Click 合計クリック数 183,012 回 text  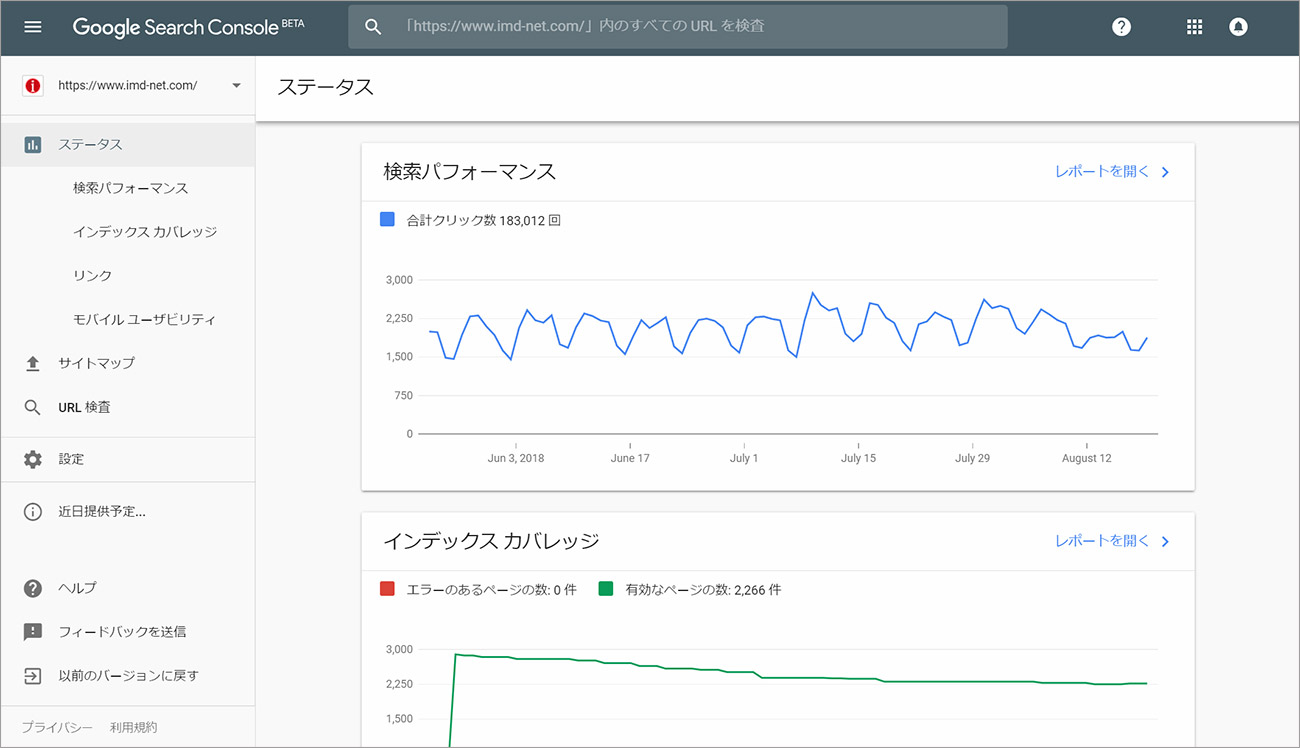tap(484, 220)
